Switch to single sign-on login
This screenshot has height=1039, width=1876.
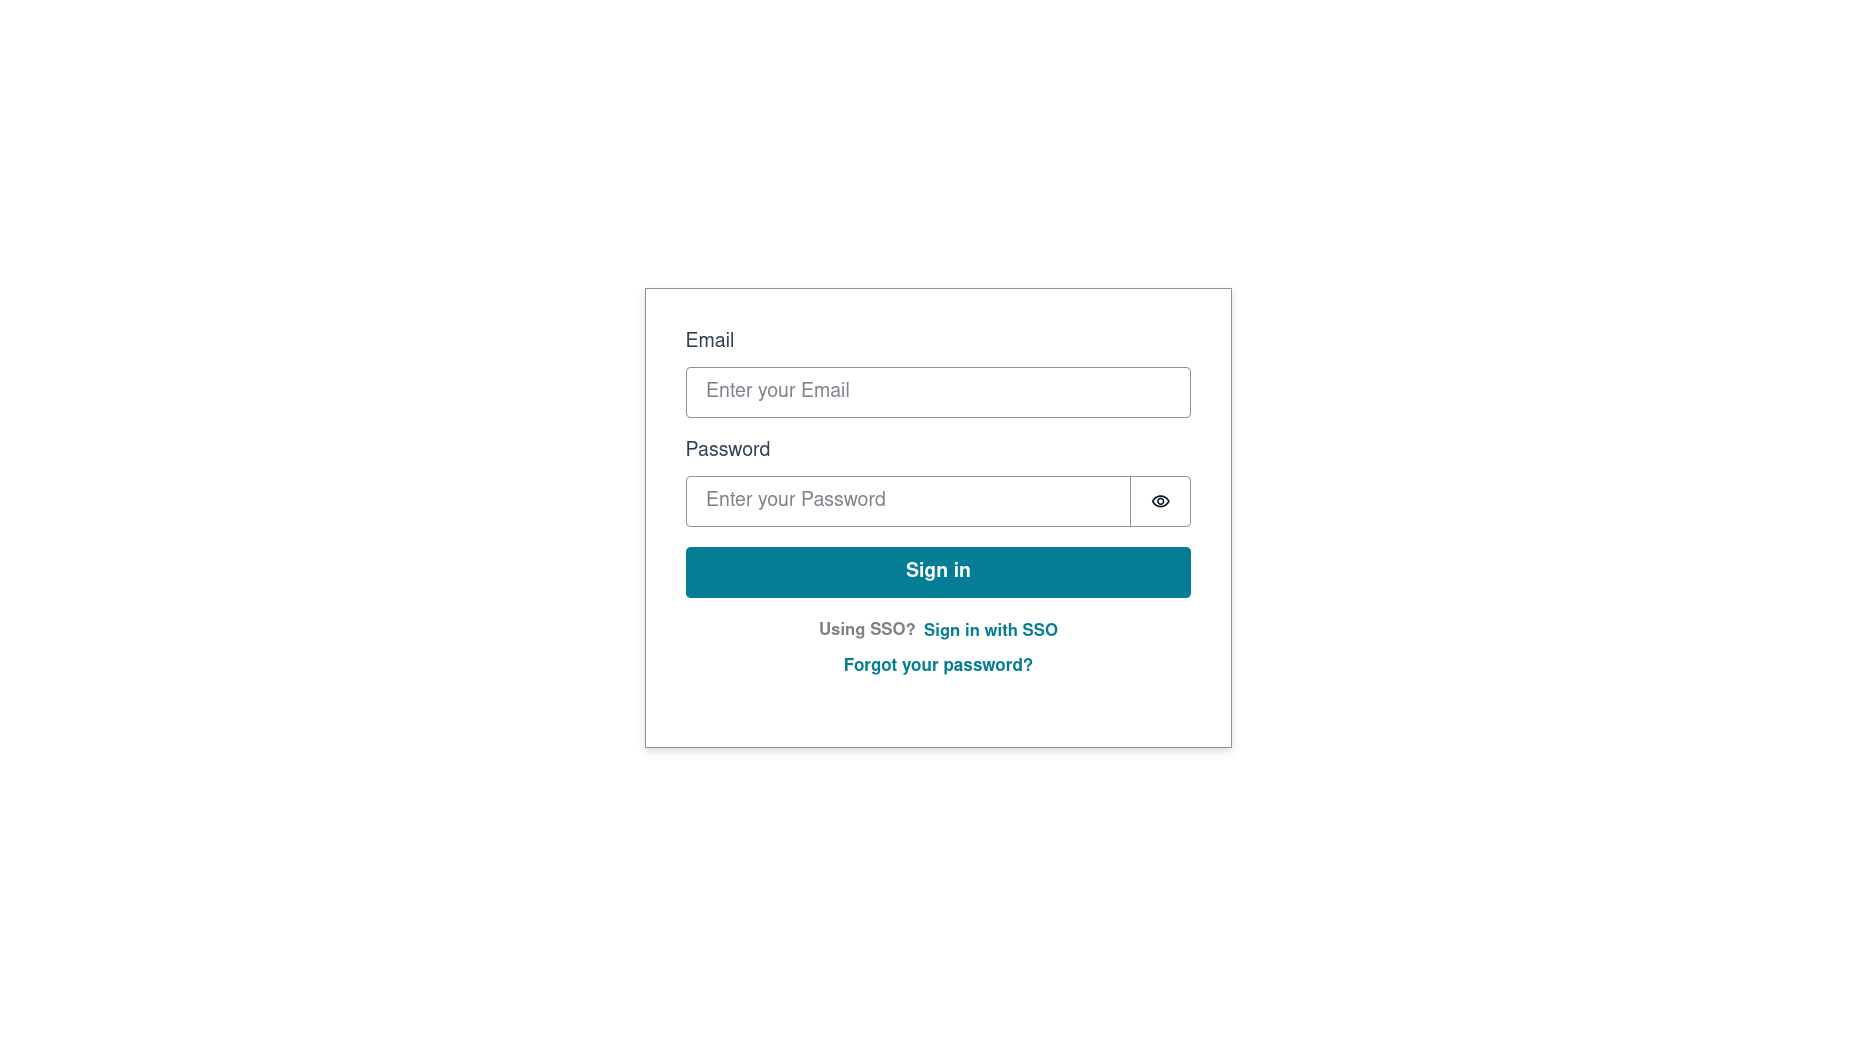990,631
